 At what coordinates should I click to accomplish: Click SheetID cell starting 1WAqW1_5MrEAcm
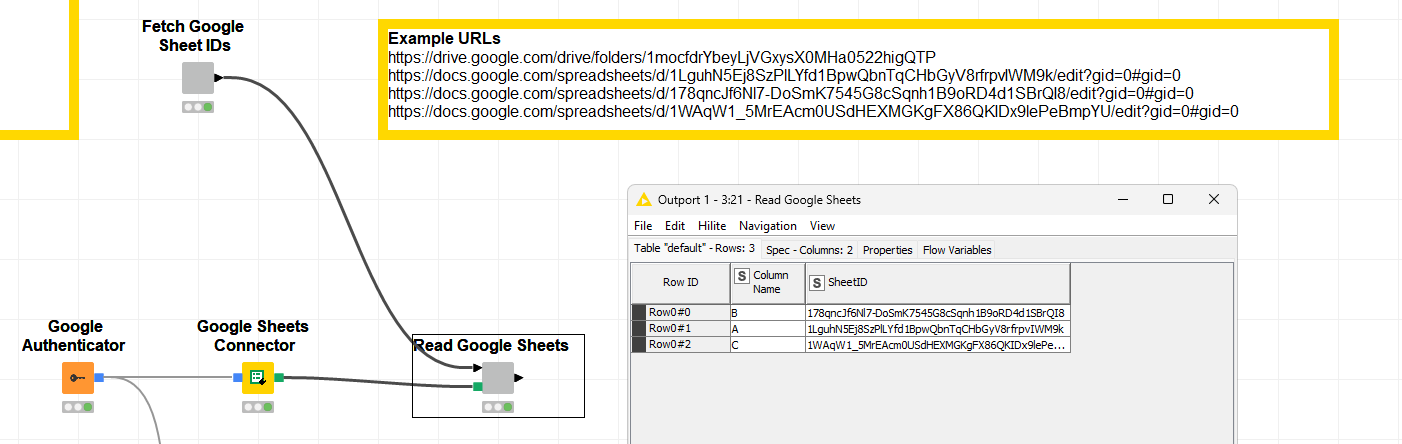pyautogui.click(x=937, y=345)
